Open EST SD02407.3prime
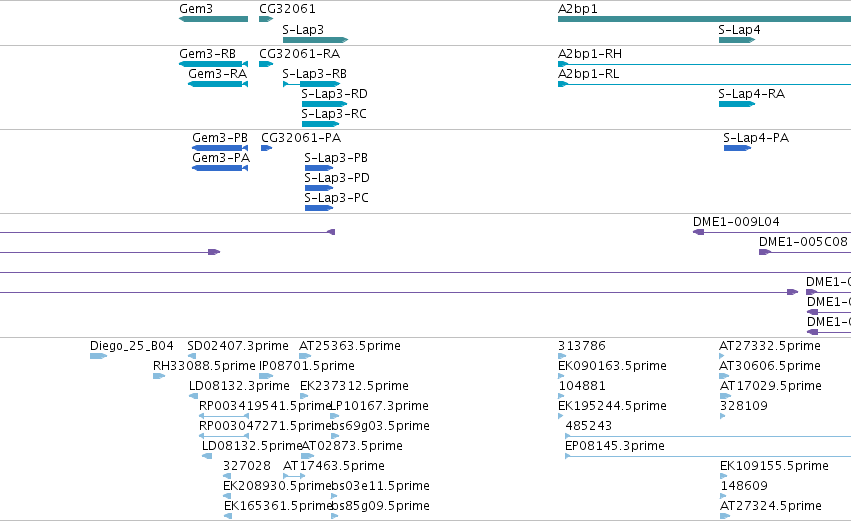The height and width of the screenshot is (521, 851). (x=238, y=346)
